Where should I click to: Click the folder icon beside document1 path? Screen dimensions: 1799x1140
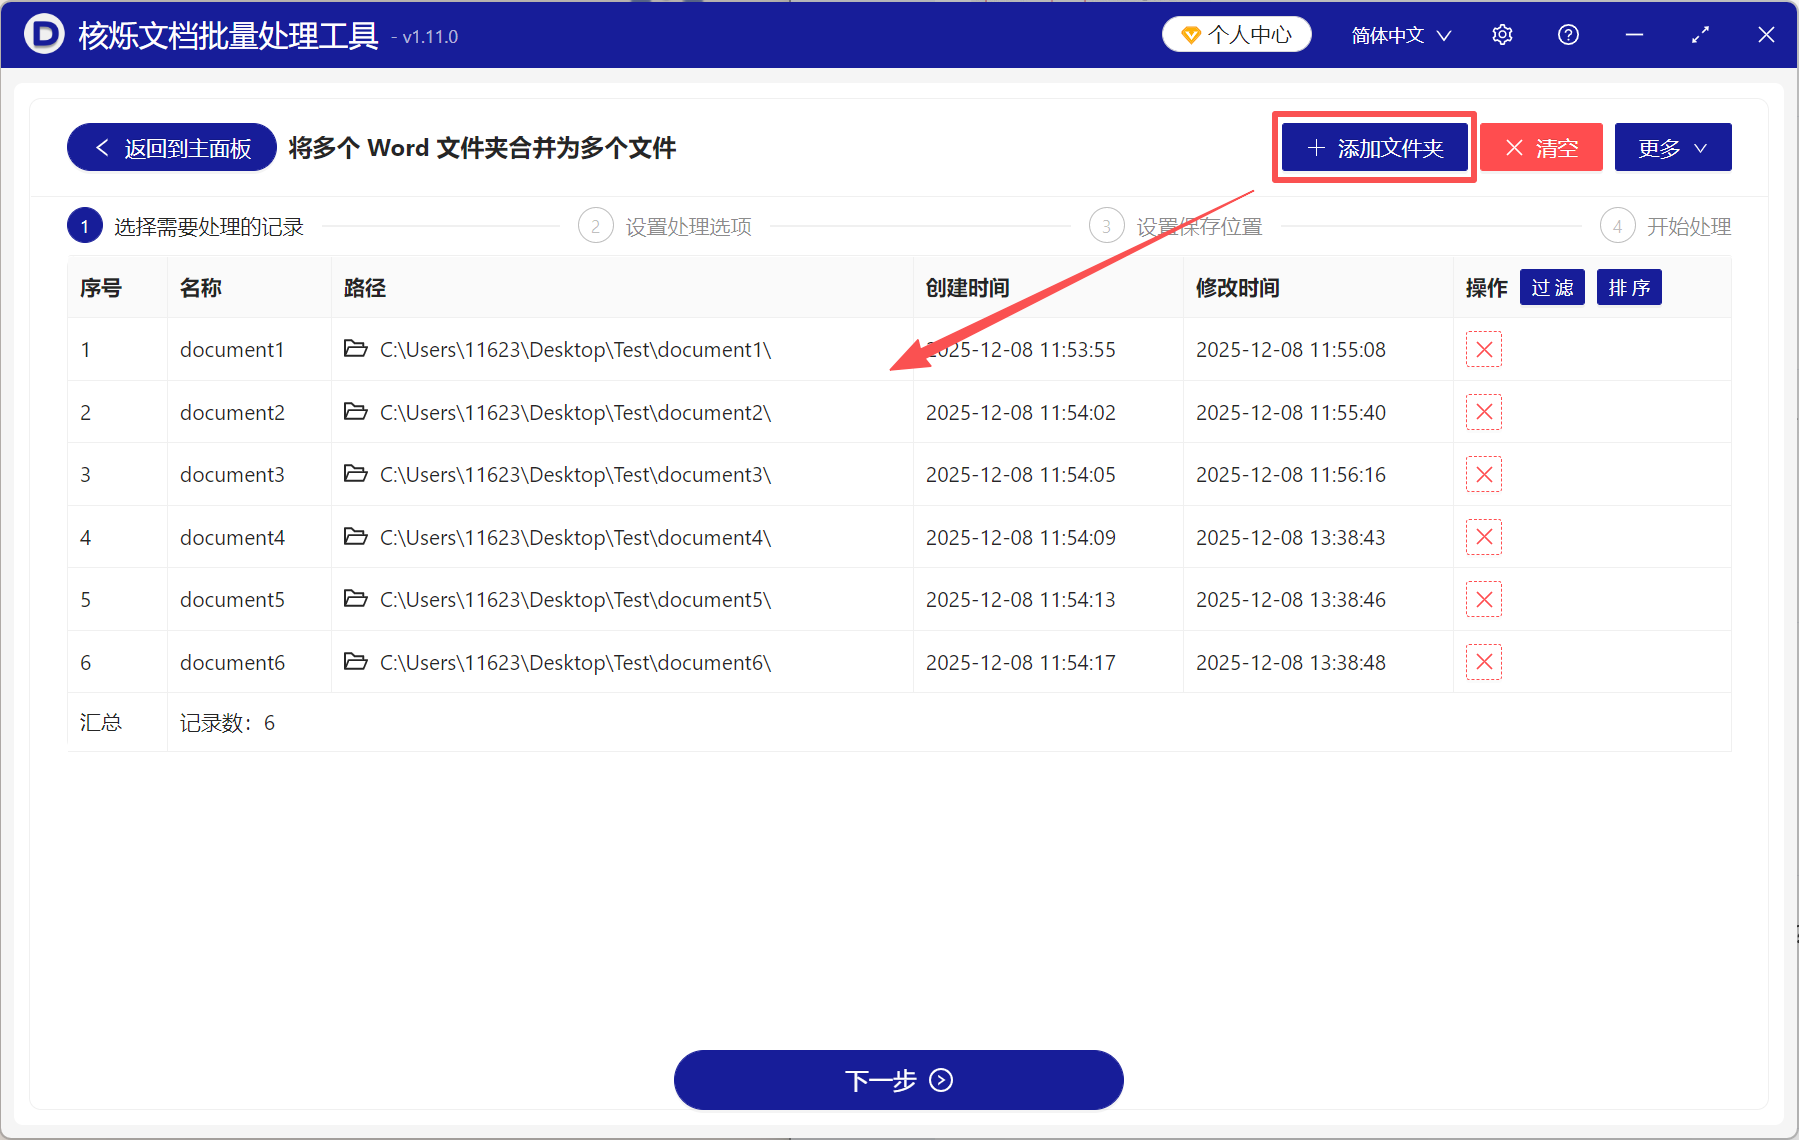click(356, 349)
